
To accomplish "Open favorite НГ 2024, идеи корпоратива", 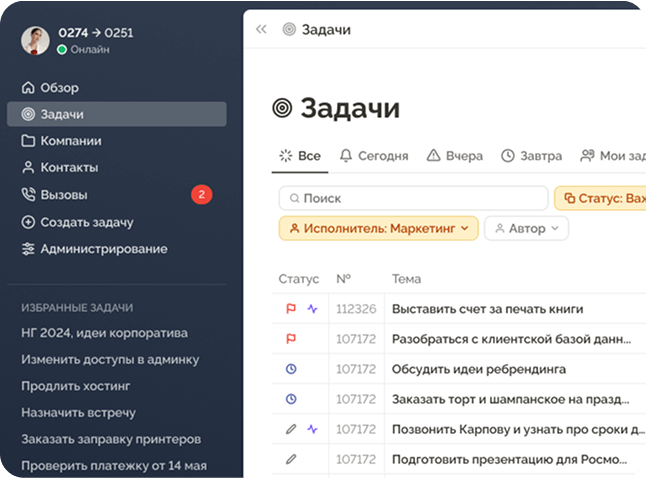I will pos(105,333).
